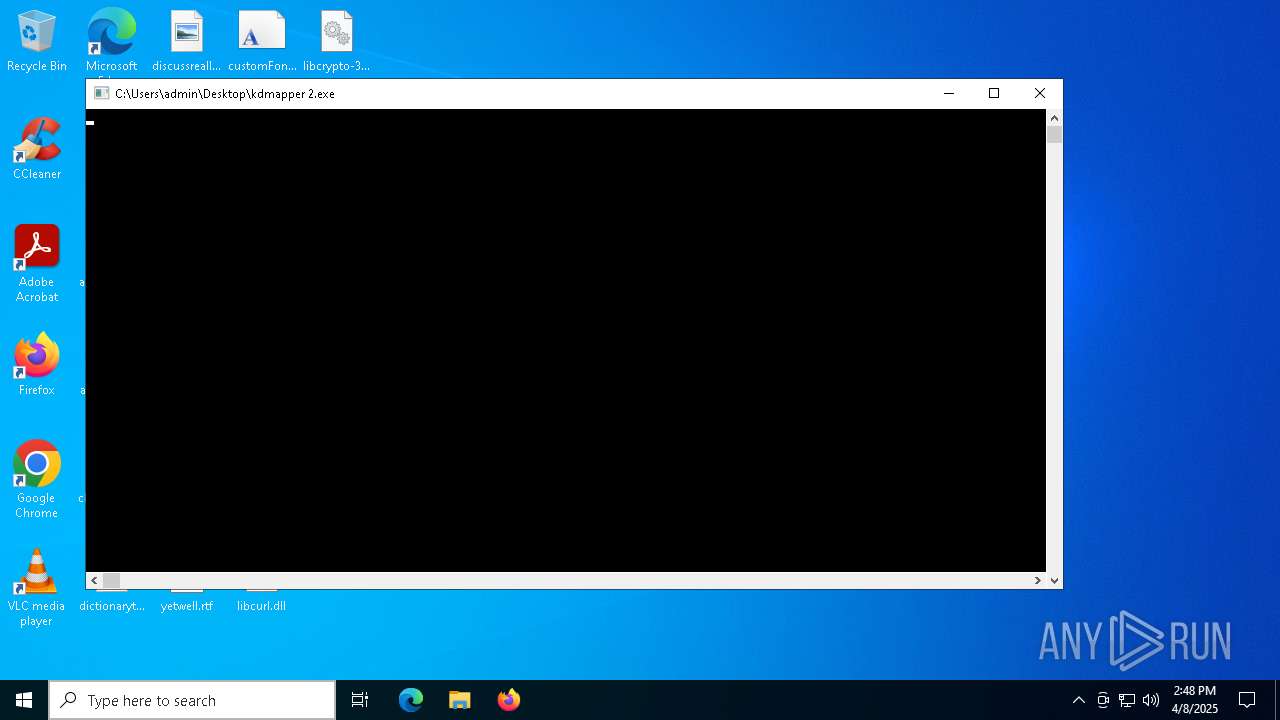This screenshot has width=1280, height=720.
Task: Maximize the kdmapper console window
Action: [x=994, y=93]
